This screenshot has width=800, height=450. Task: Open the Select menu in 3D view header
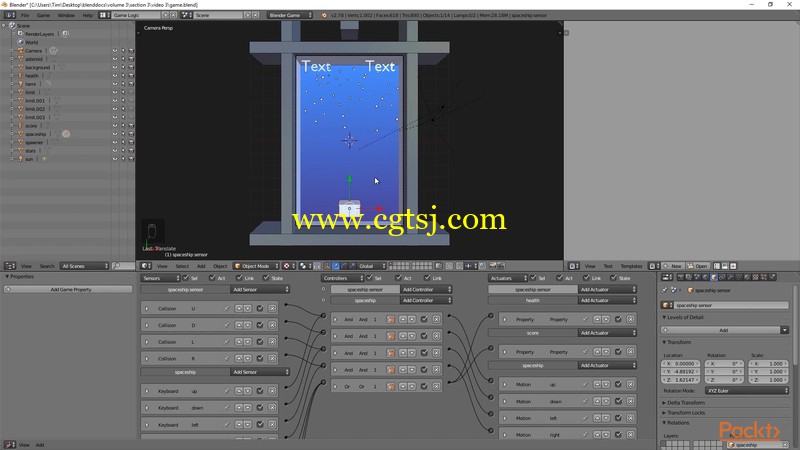click(182, 266)
